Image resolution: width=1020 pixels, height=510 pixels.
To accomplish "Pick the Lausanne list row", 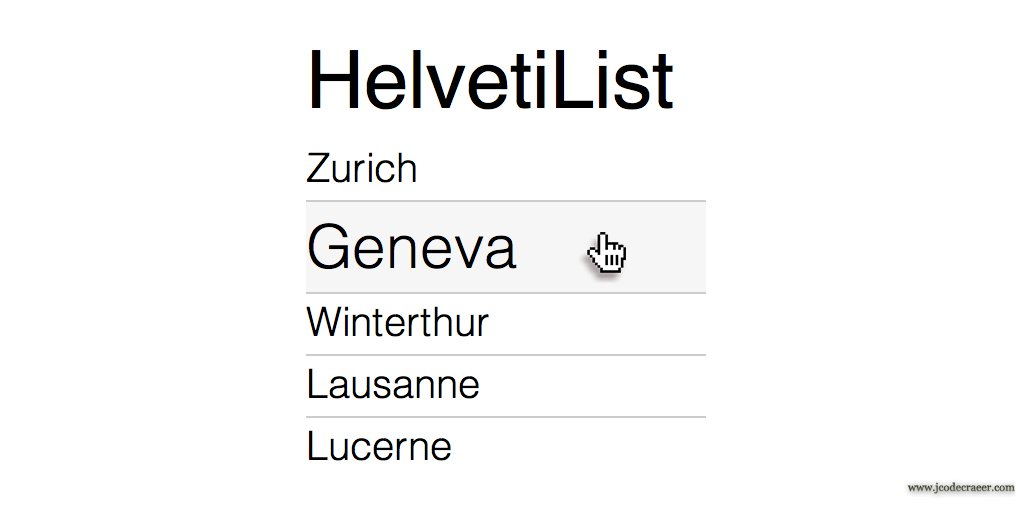I will coord(393,384).
